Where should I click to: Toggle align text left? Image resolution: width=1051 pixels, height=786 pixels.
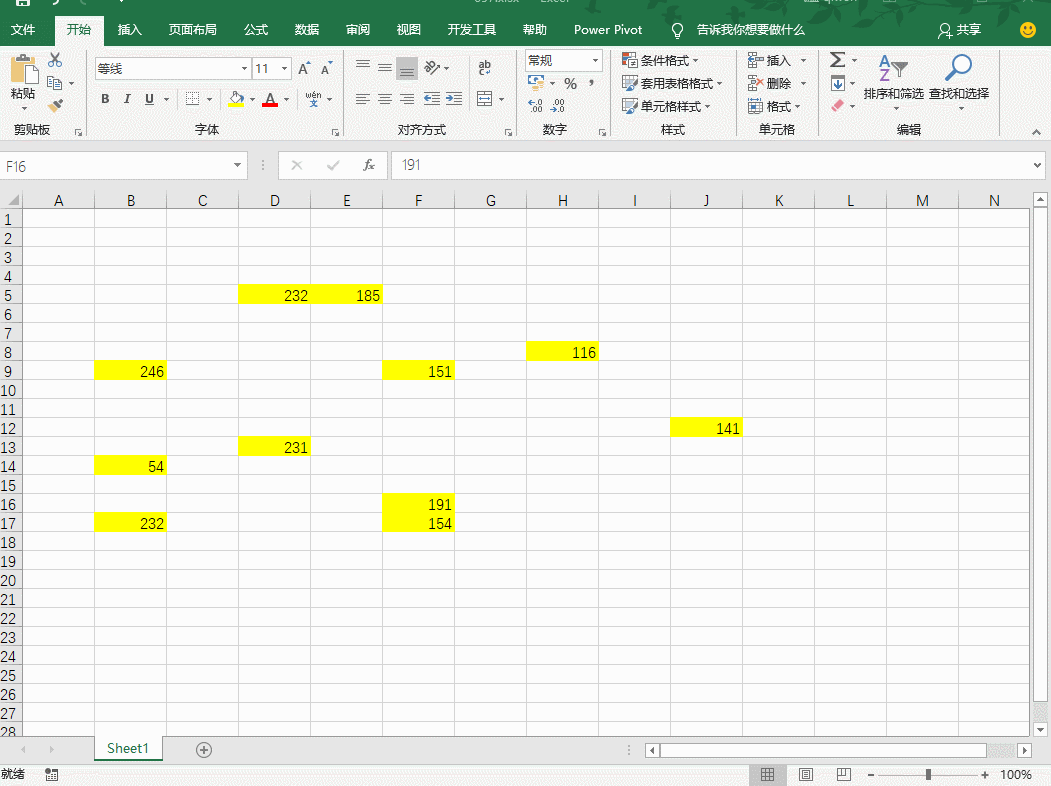point(363,99)
